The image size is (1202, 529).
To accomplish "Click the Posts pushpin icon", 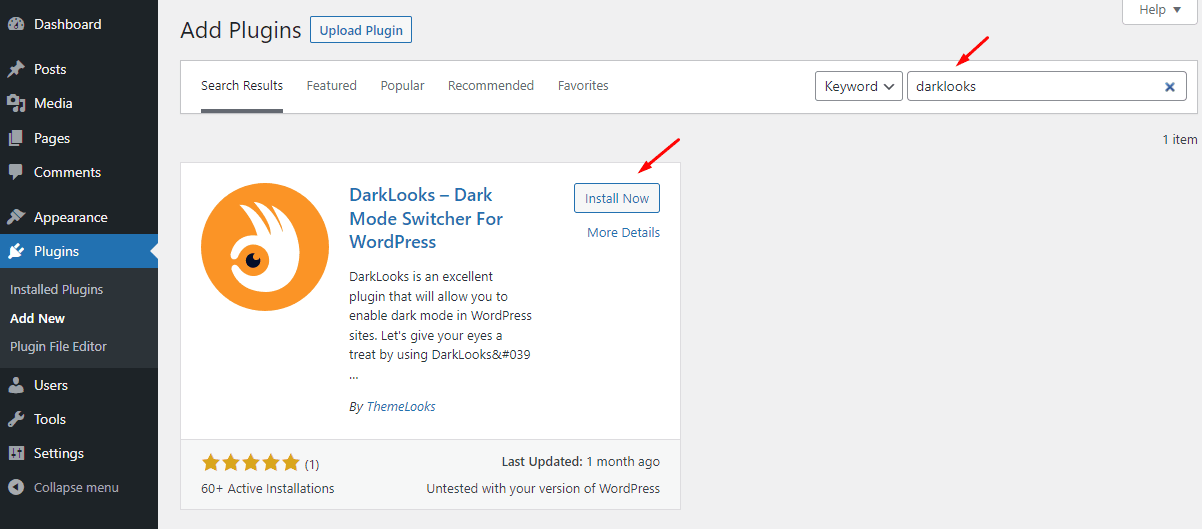I will point(16,69).
